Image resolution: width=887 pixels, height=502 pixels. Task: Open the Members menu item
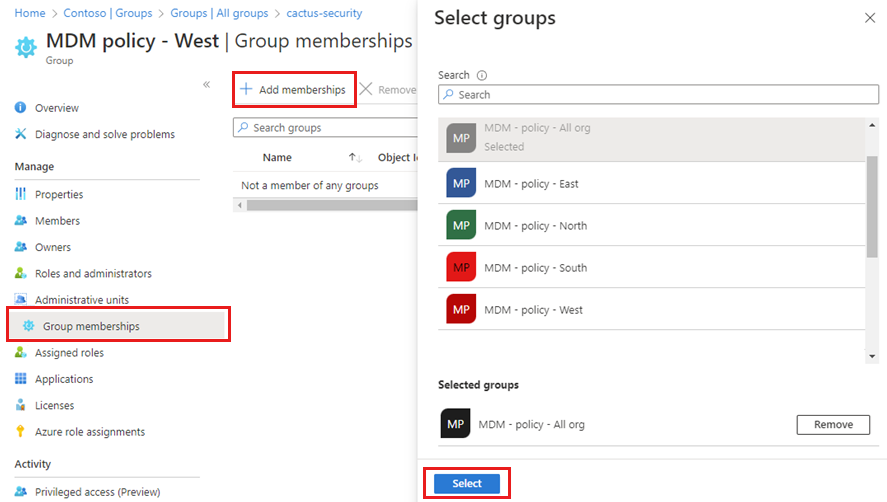pos(57,221)
